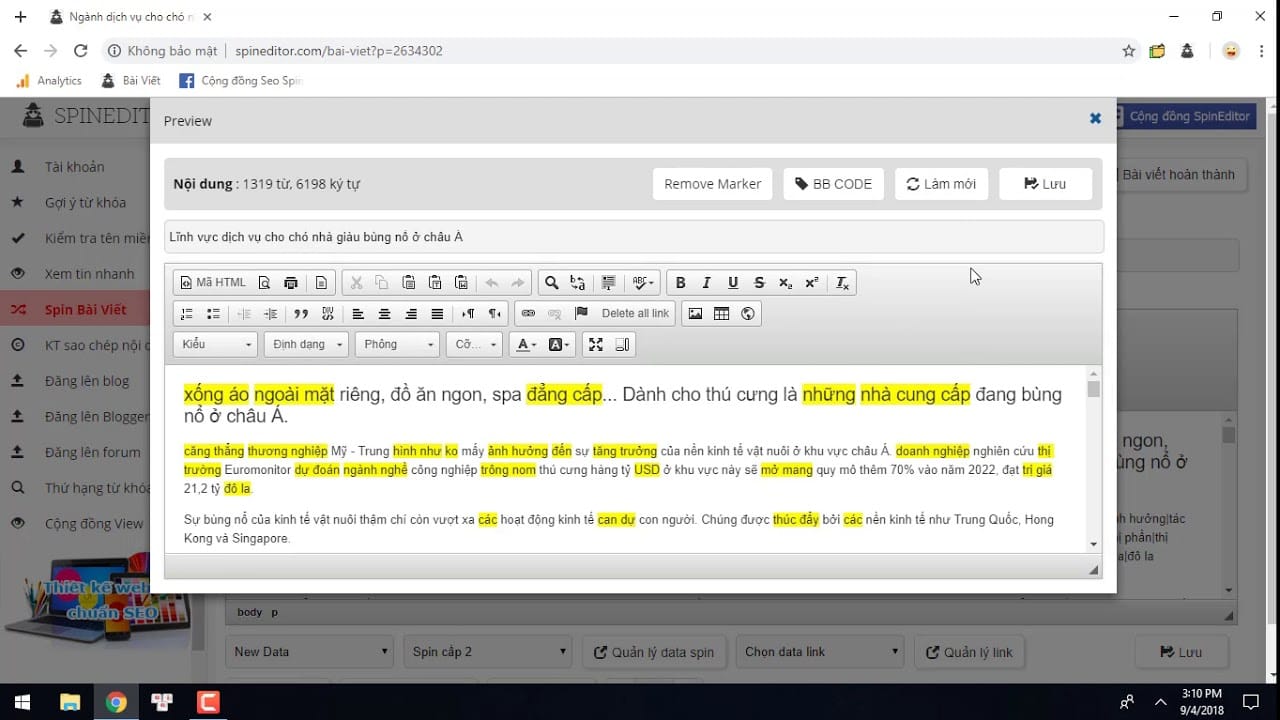Screen dimensions: 1280x720
Task: Insert a table into the article
Action: pos(721,314)
